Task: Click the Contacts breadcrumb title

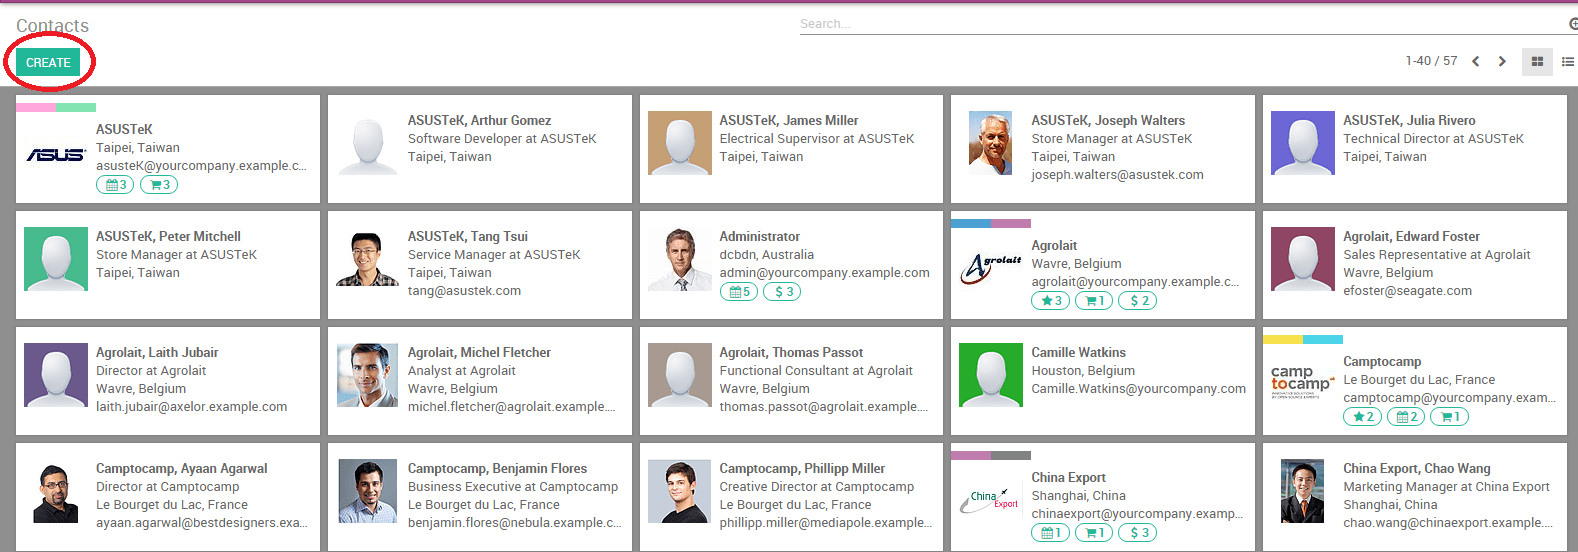Action: coord(52,26)
